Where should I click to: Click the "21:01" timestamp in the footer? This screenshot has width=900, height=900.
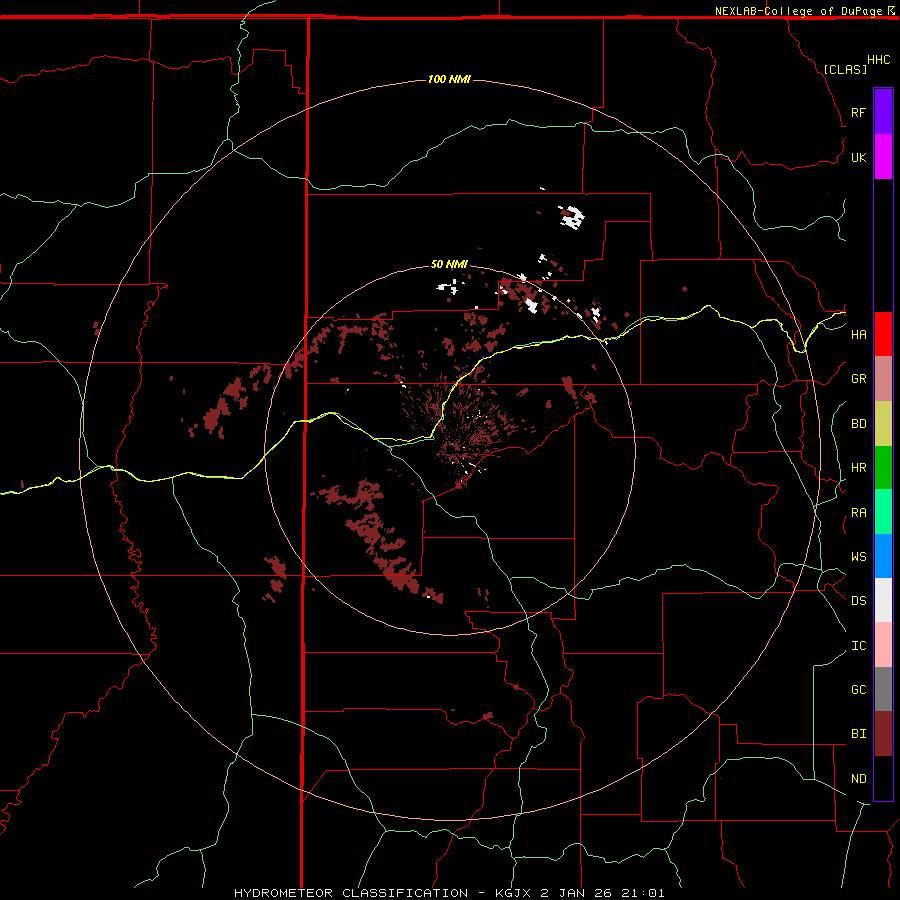(x=641, y=893)
